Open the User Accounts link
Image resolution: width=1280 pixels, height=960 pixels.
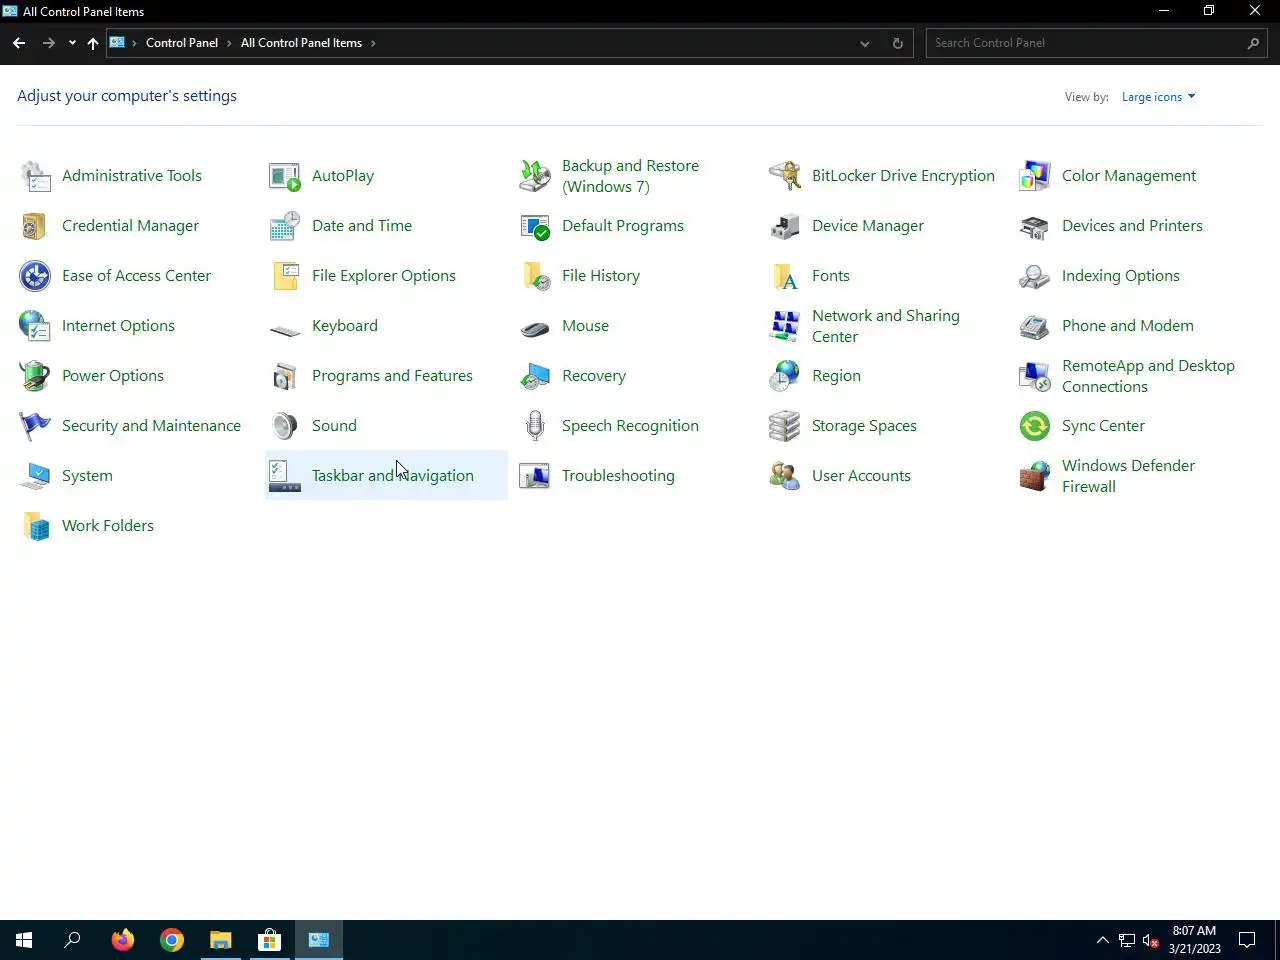tap(861, 476)
